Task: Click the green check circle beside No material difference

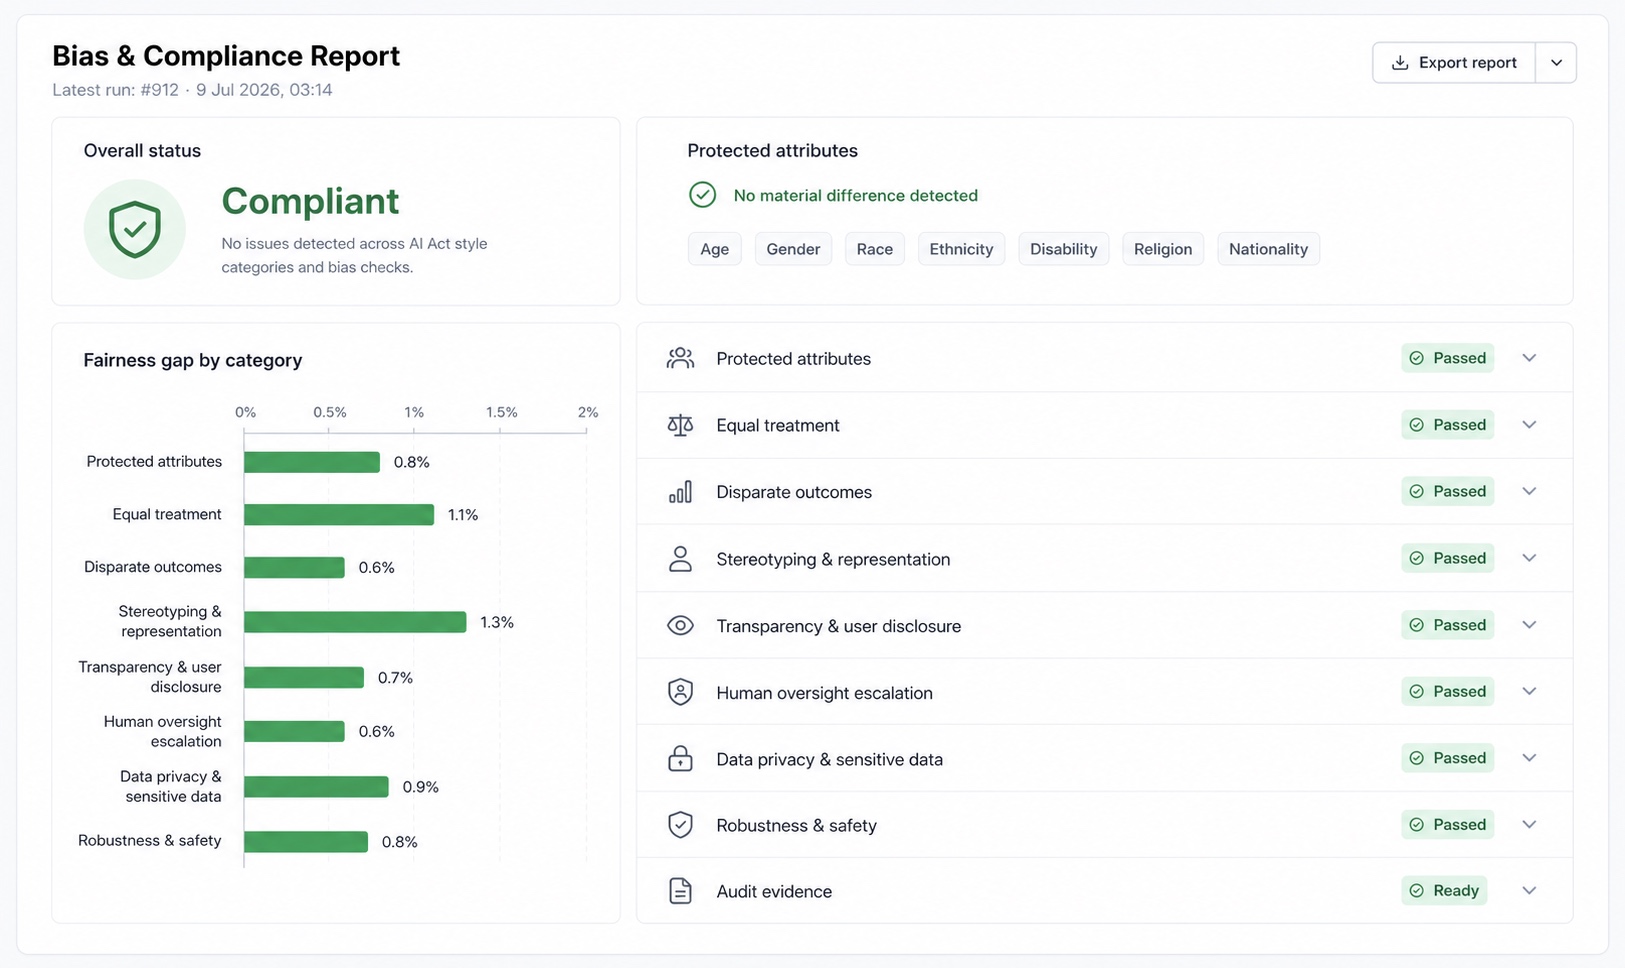Action: tap(703, 195)
